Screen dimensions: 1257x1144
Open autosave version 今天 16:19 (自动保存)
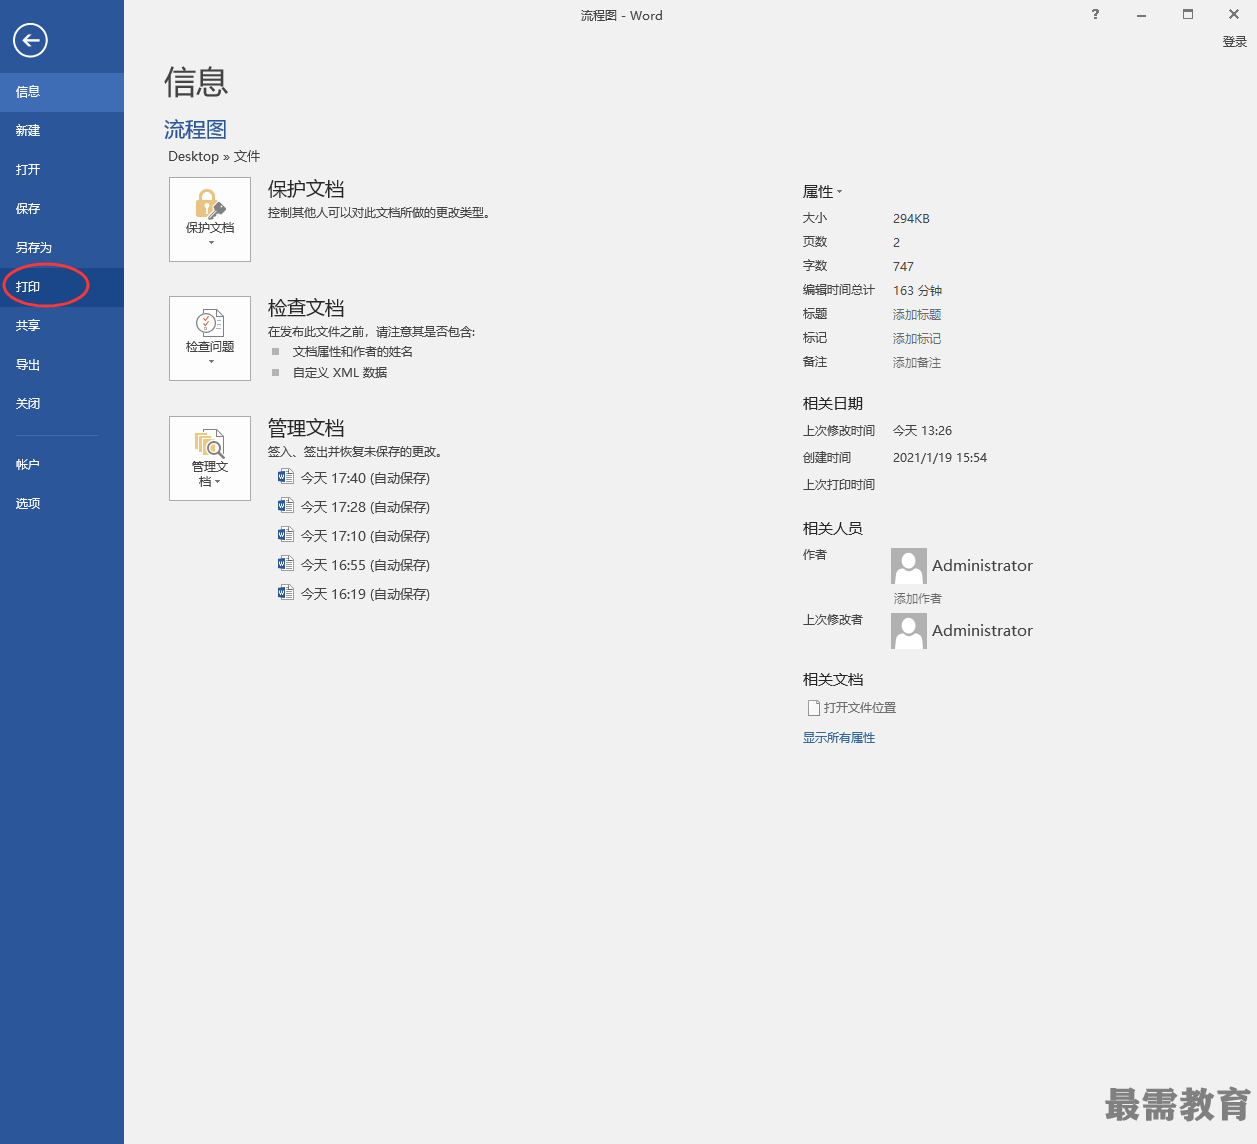[x=365, y=594]
